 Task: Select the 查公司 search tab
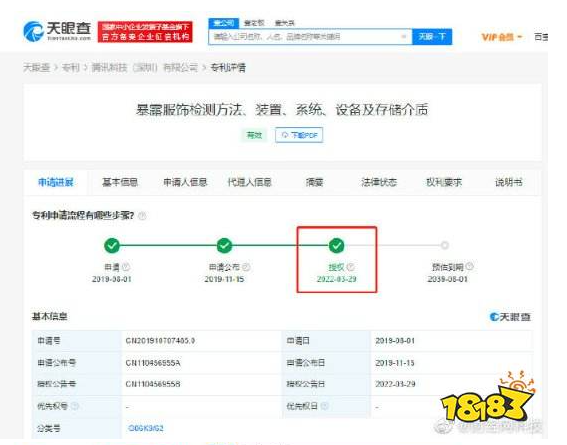tap(223, 23)
